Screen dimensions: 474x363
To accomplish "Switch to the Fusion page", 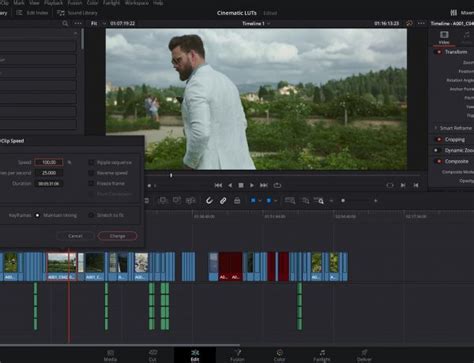I will coord(237,355).
